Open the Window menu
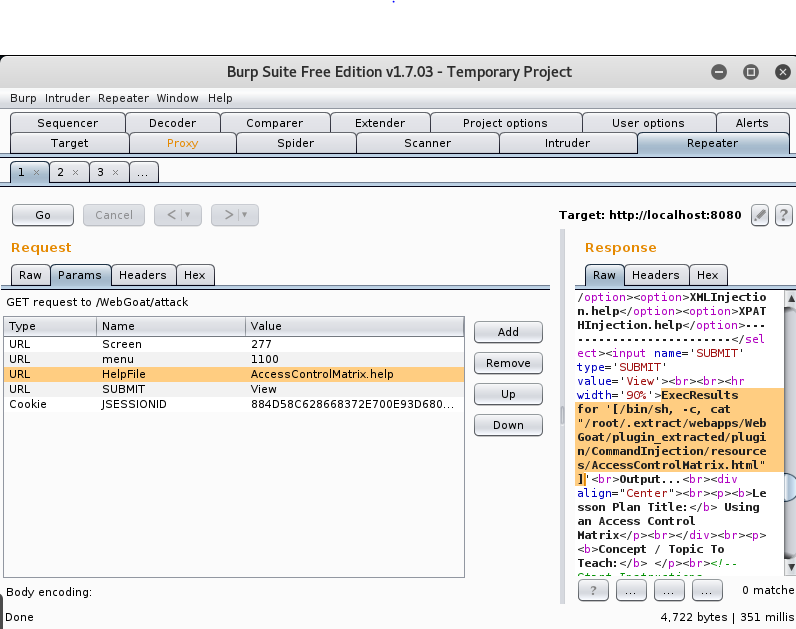The width and height of the screenshot is (796, 629). (178, 98)
